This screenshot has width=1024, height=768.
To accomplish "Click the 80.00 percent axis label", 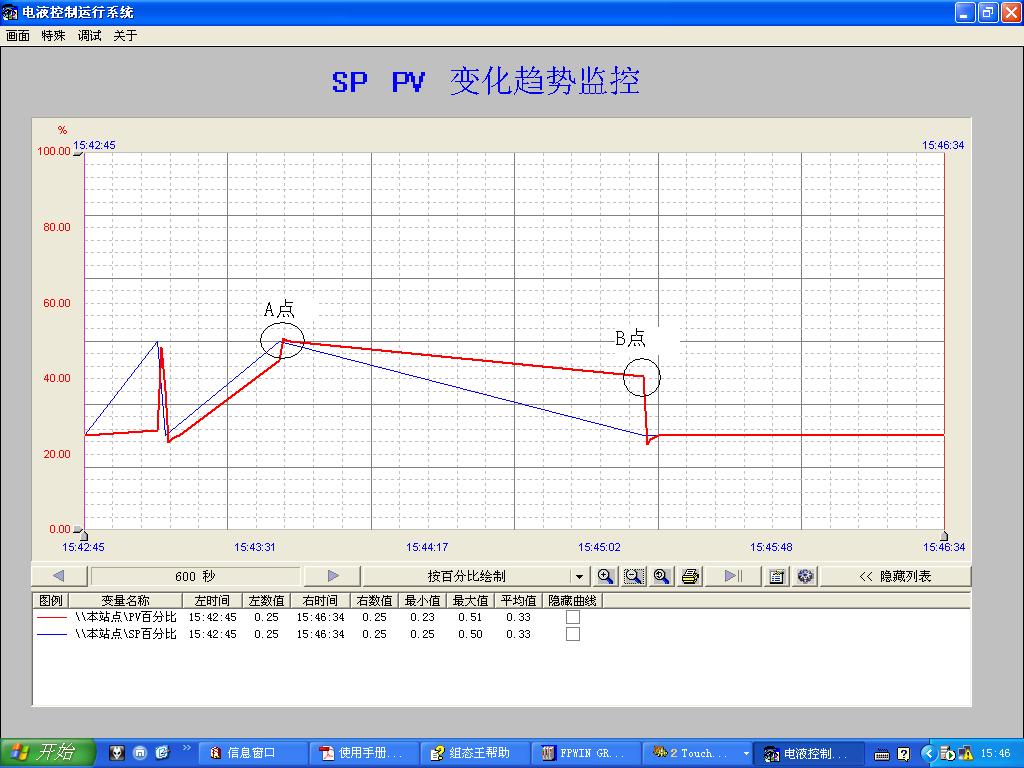I will pos(57,227).
